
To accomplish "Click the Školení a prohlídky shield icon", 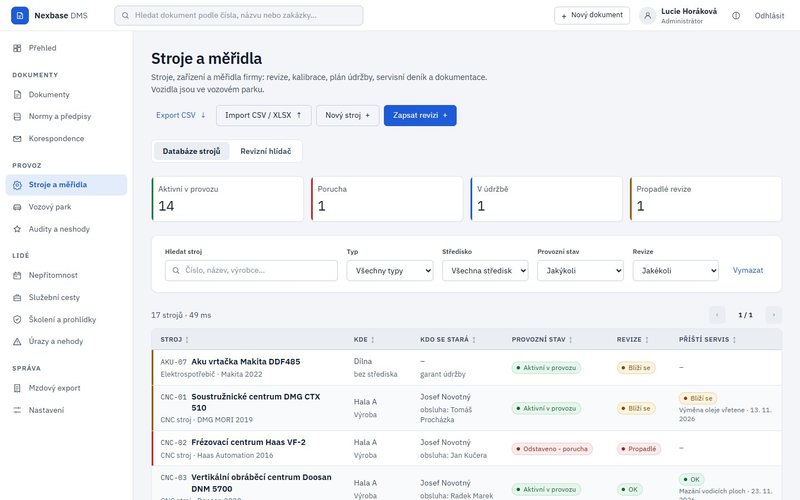I will point(17,319).
